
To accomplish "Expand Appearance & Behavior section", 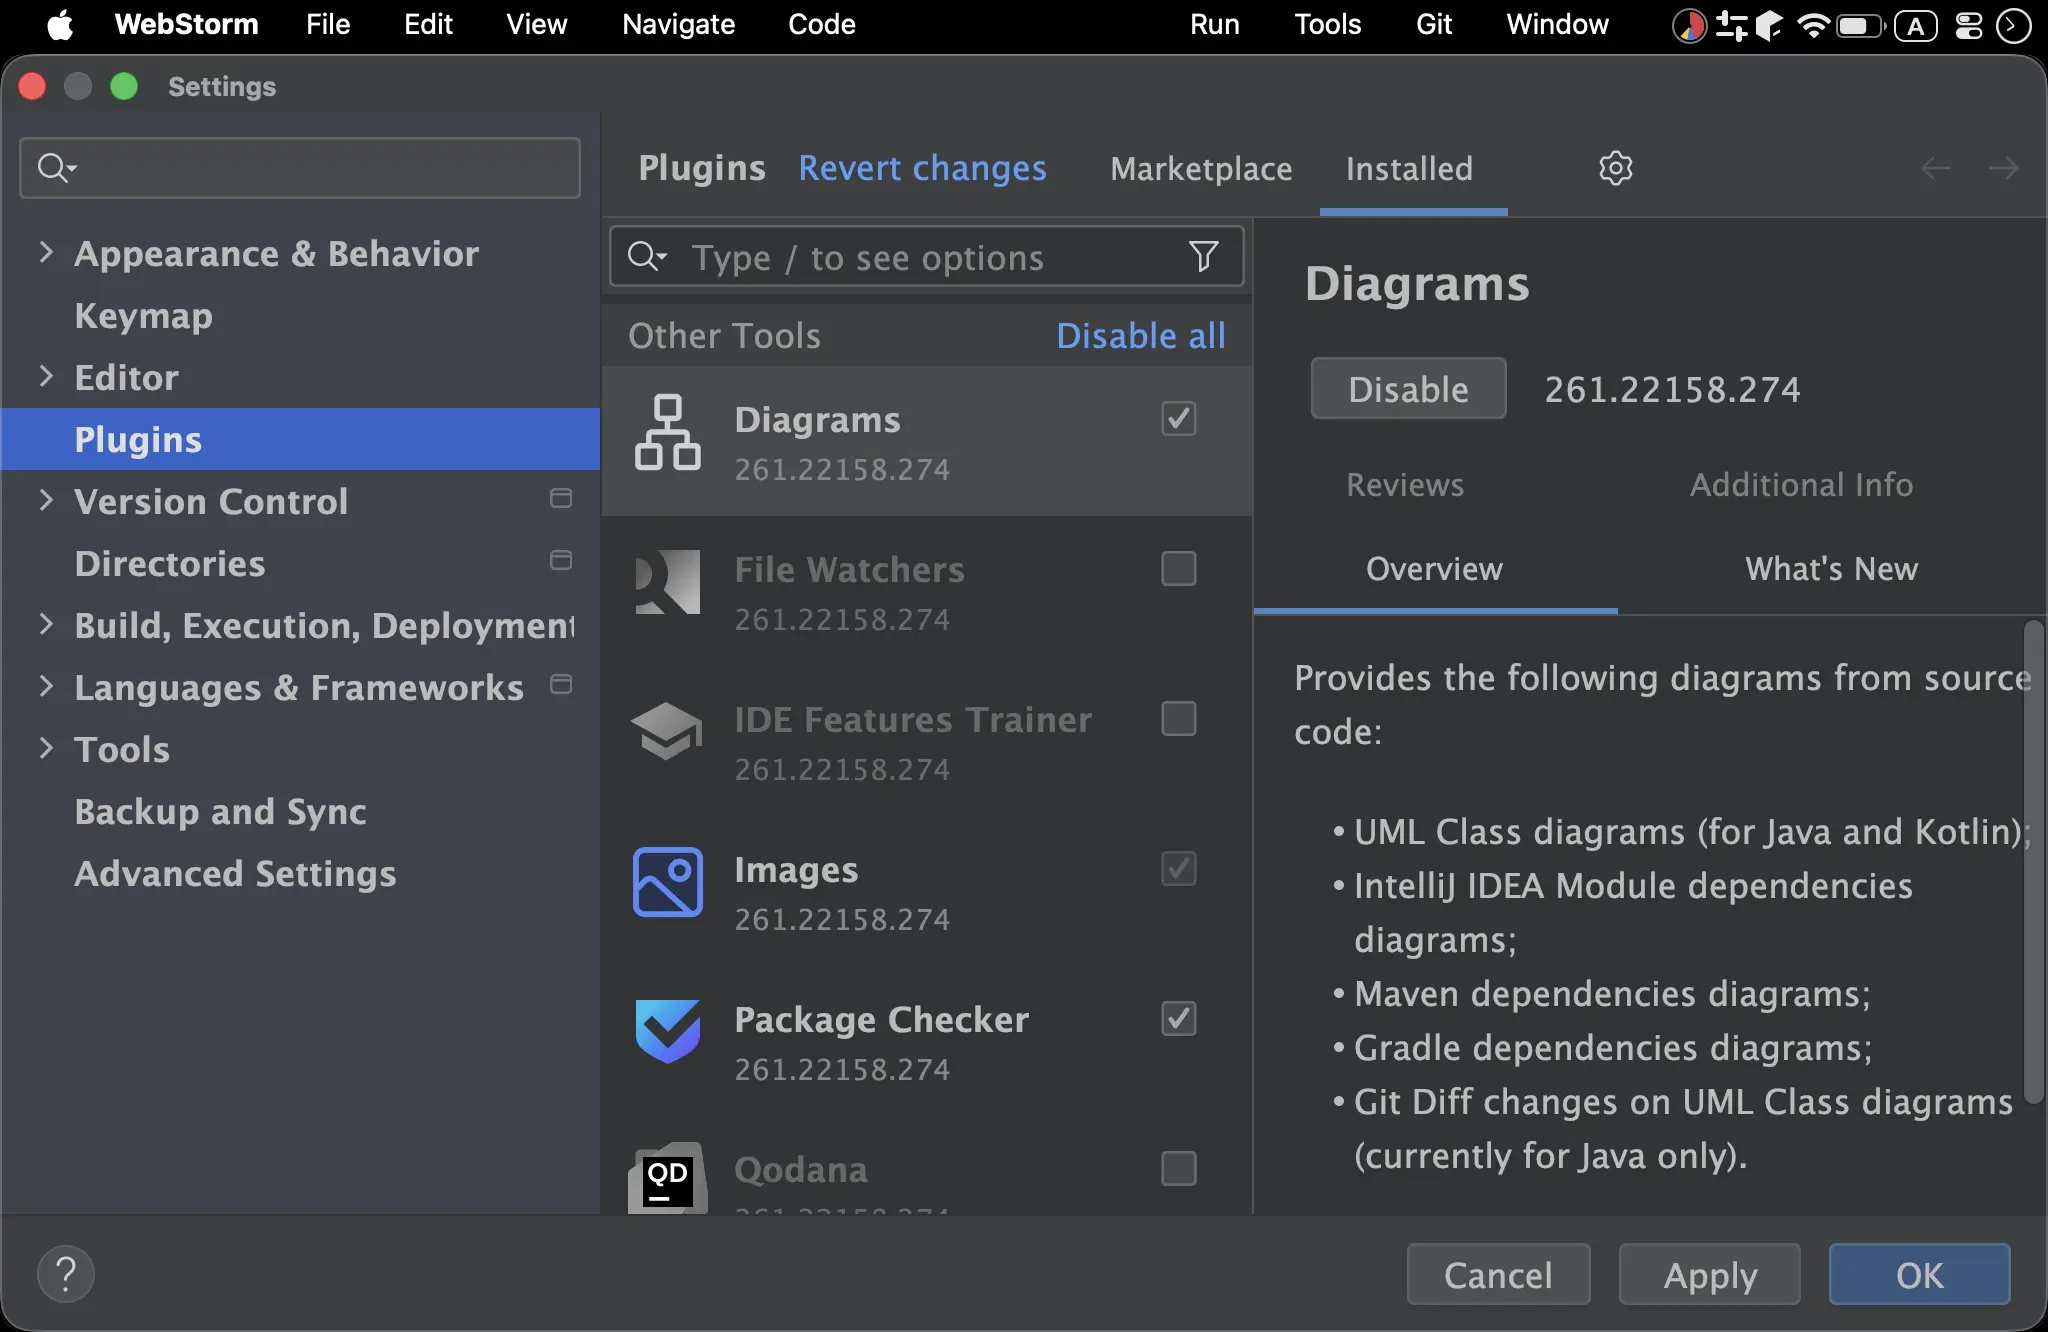I will click(x=46, y=252).
